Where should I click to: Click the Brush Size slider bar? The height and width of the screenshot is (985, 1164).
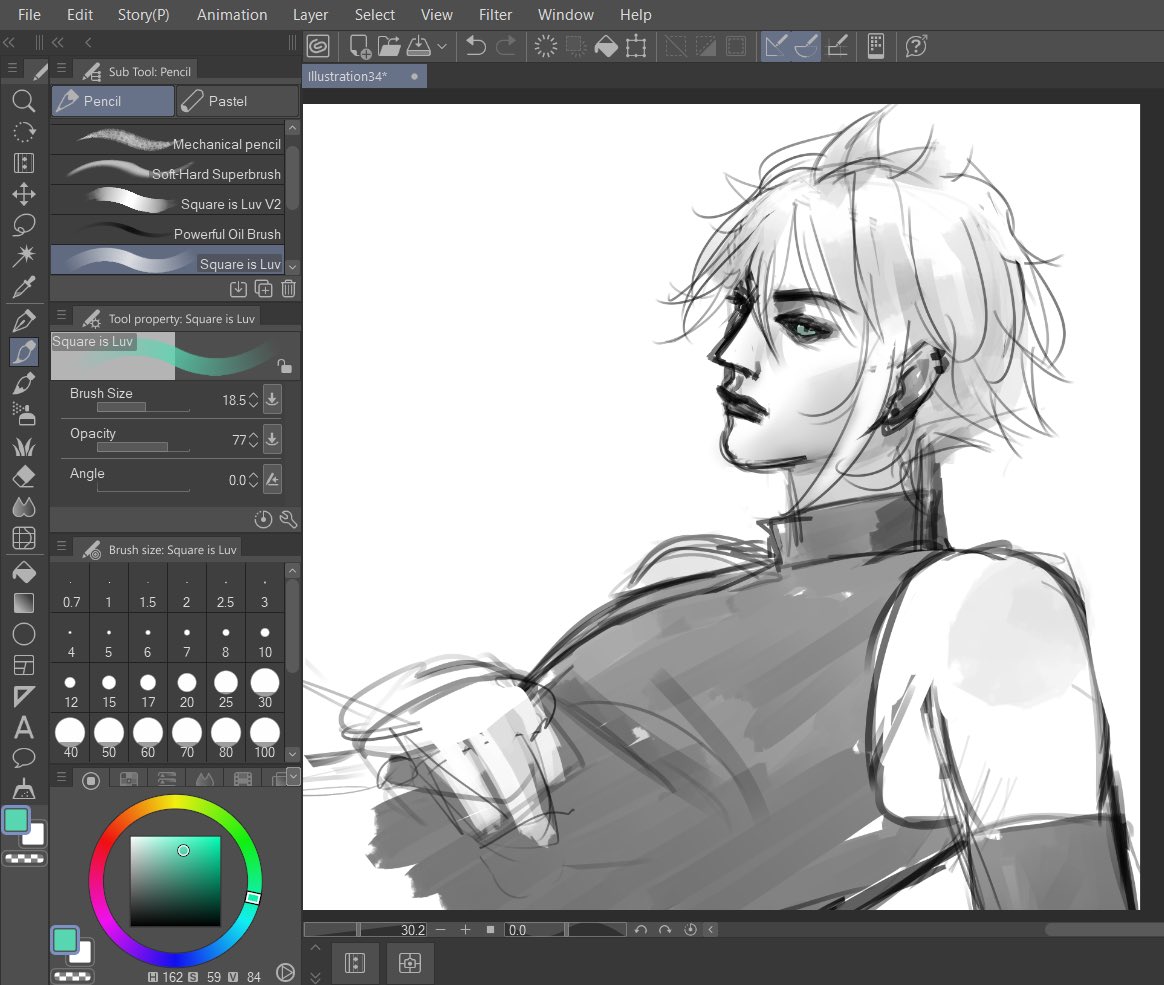(143, 408)
